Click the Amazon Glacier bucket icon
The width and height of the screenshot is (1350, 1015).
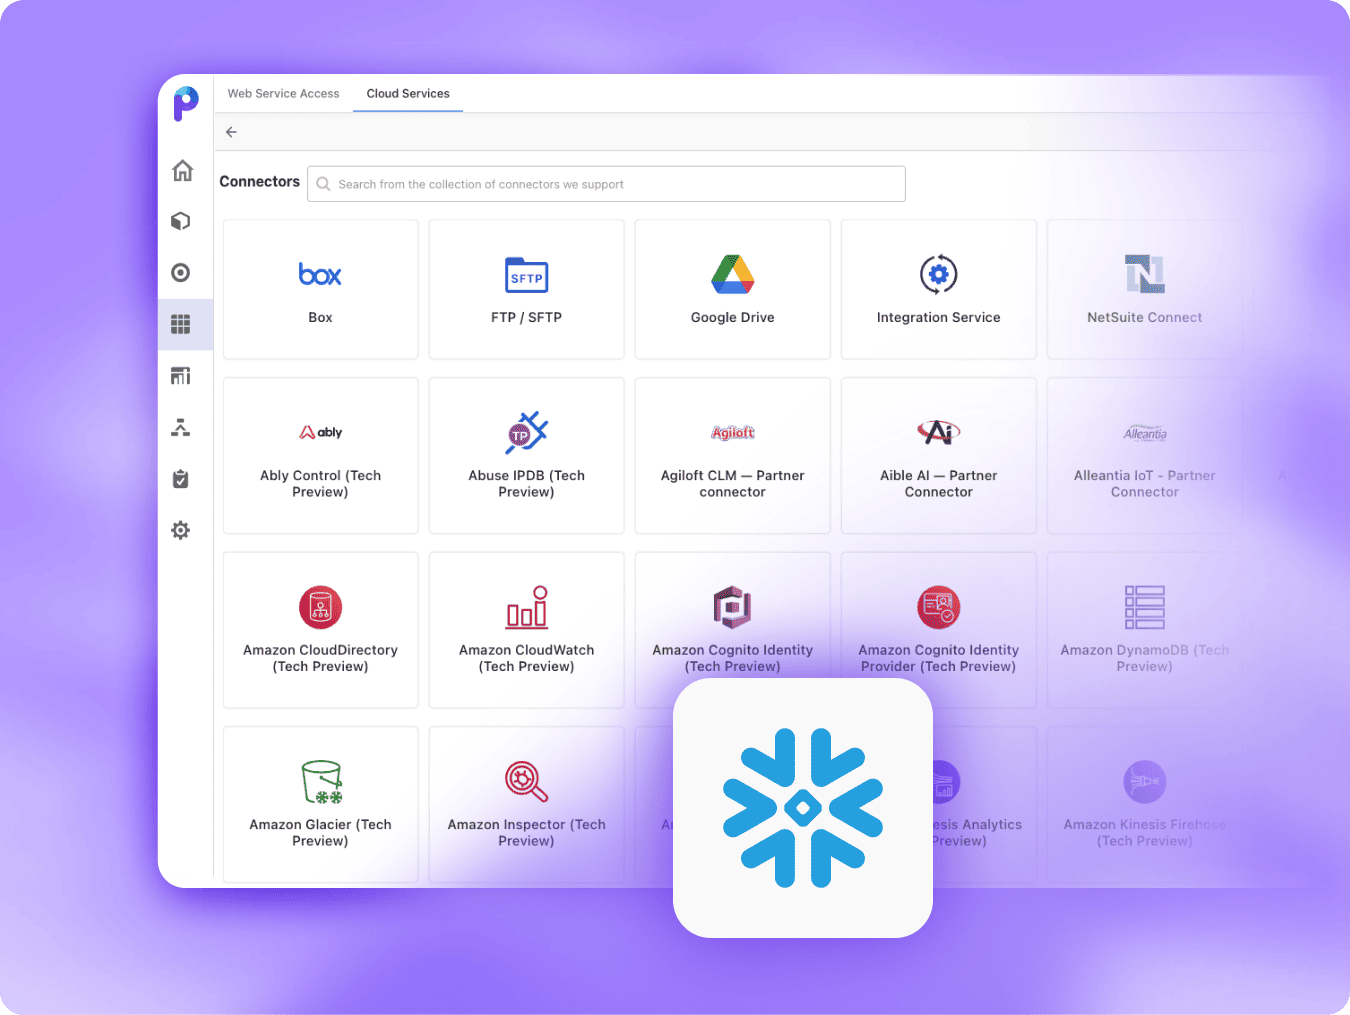point(322,782)
